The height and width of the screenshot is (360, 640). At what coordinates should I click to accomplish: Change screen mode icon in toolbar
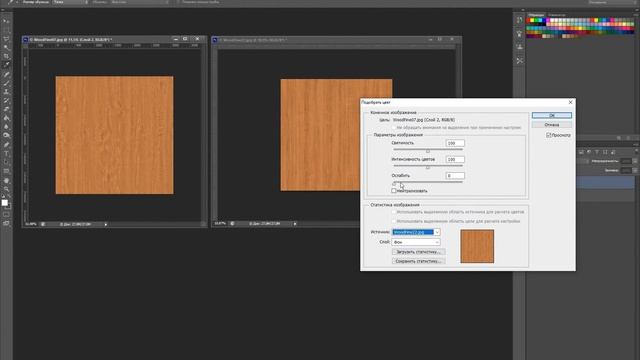(x=6, y=224)
